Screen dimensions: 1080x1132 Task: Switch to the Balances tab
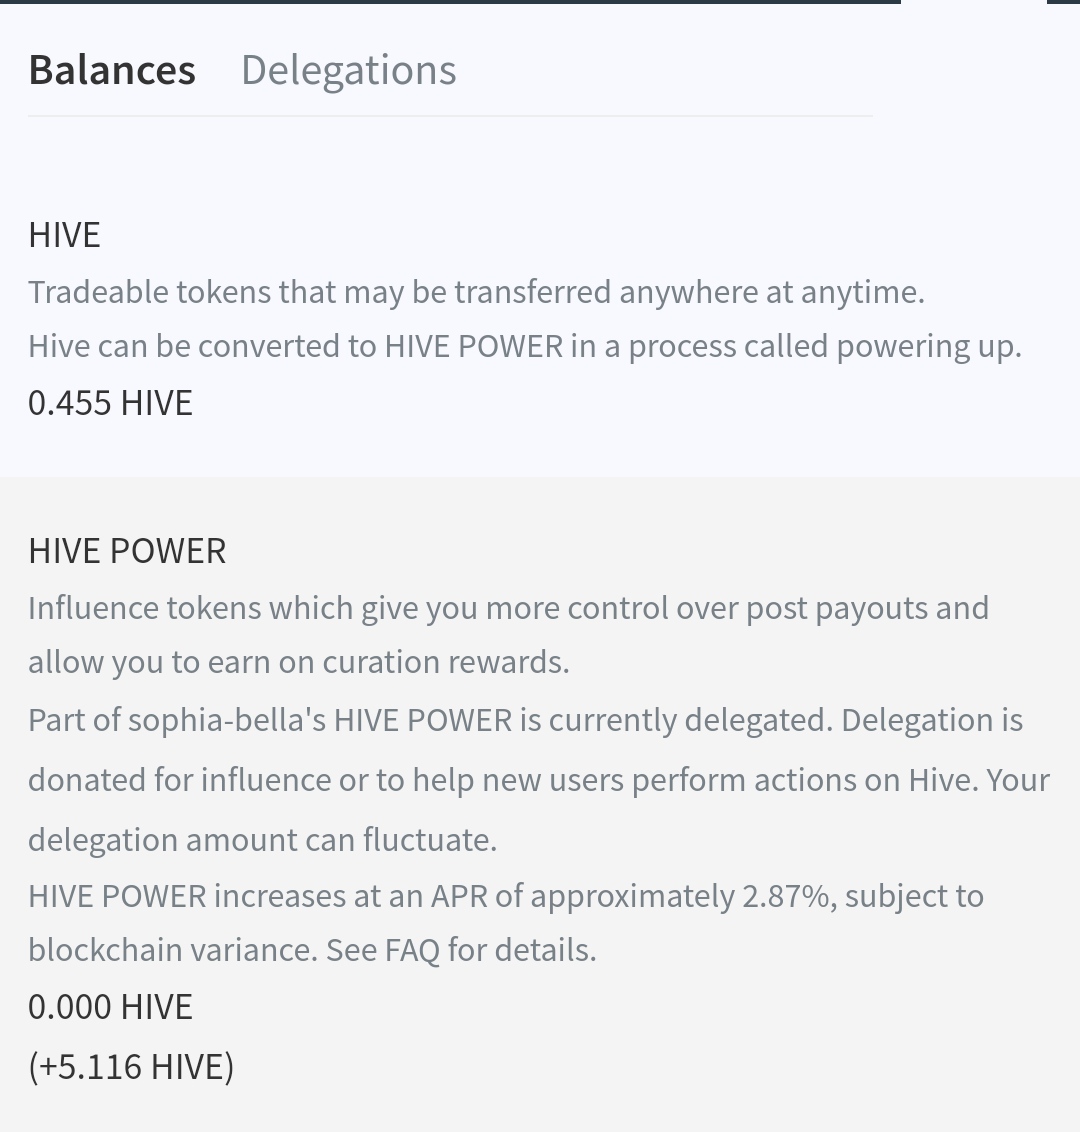click(x=112, y=70)
